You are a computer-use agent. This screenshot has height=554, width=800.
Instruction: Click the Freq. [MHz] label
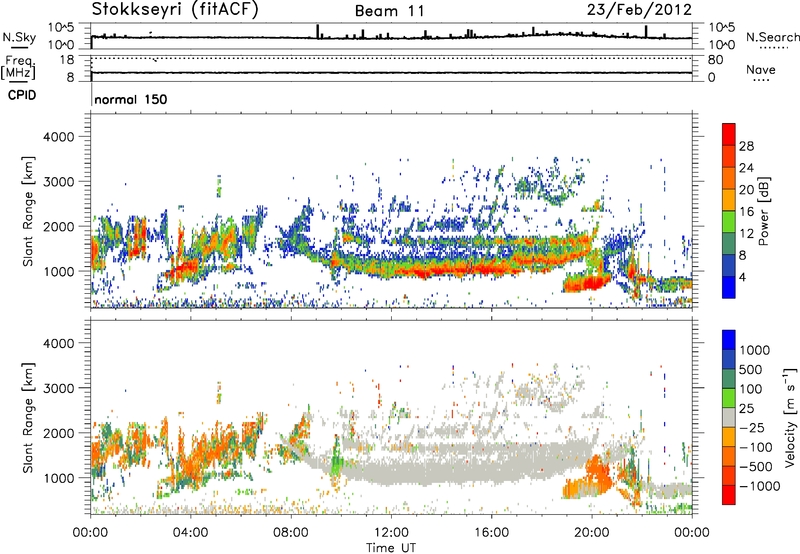click(x=18, y=68)
